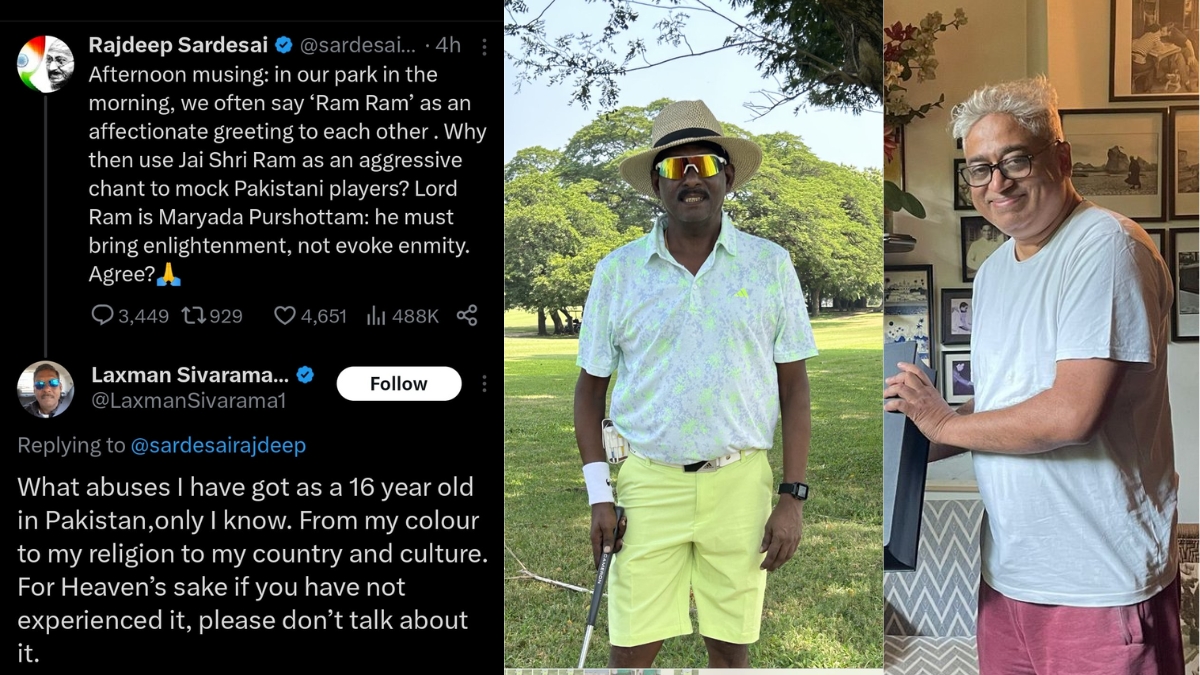Open Laxman Sivaramakrishnan's profile avatar
This screenshot has width=1200, height=675.
[45, 389]
